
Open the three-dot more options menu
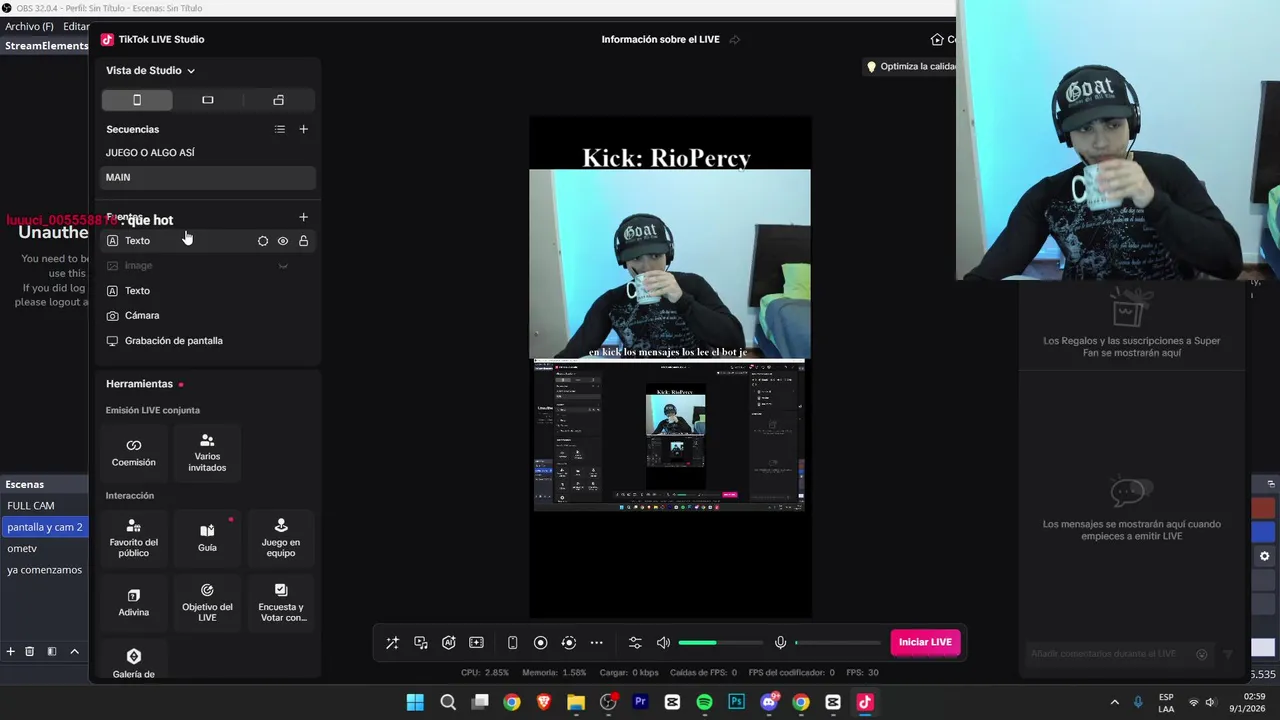(596, 643)
